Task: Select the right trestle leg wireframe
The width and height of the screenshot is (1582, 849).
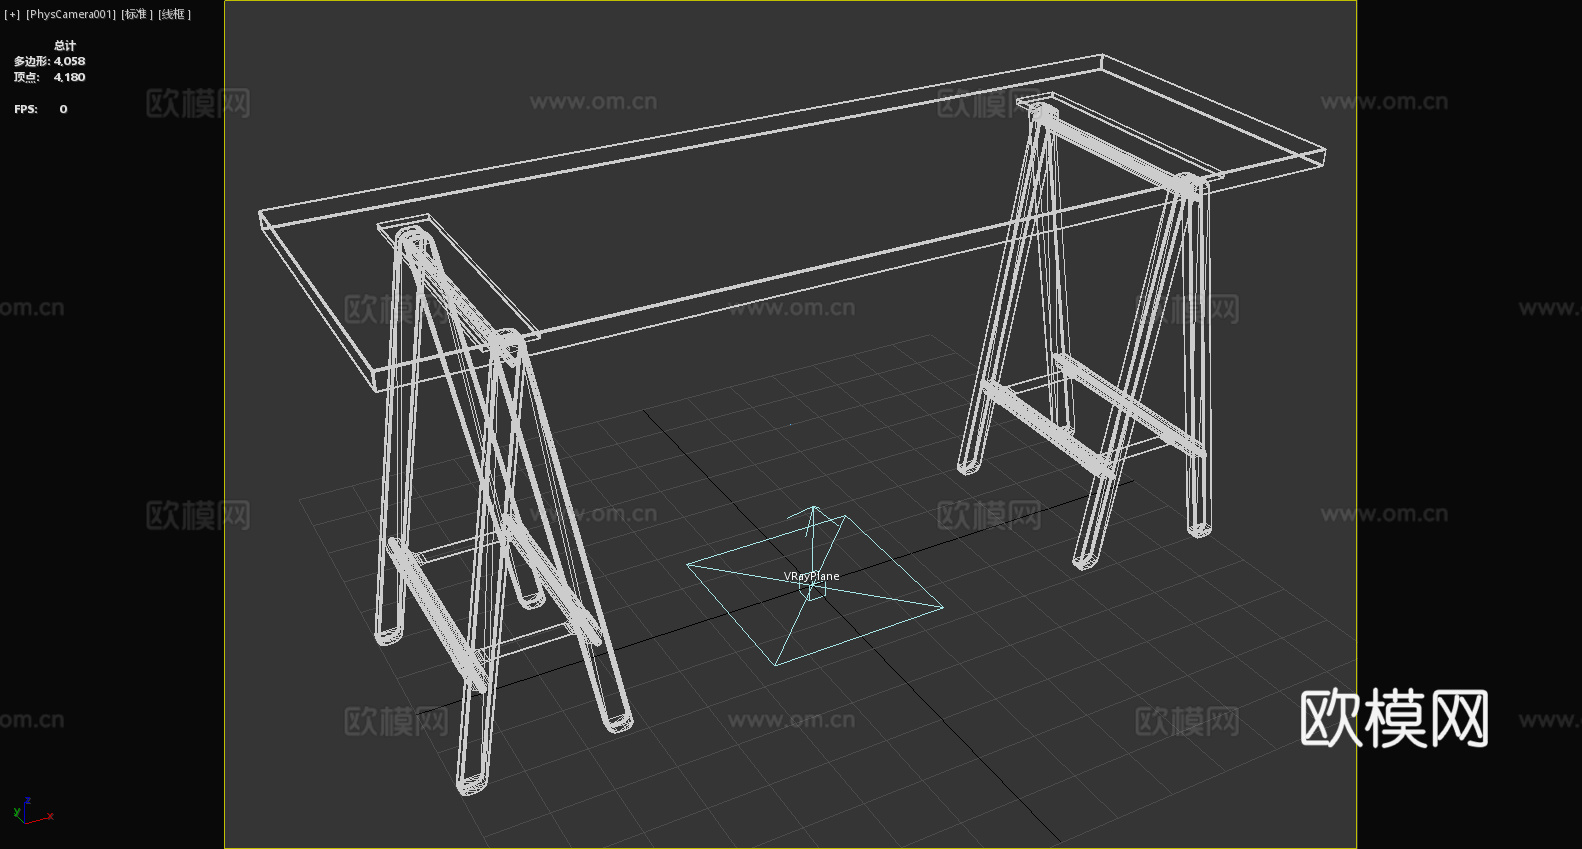Action: click(x=1090, y=330)
